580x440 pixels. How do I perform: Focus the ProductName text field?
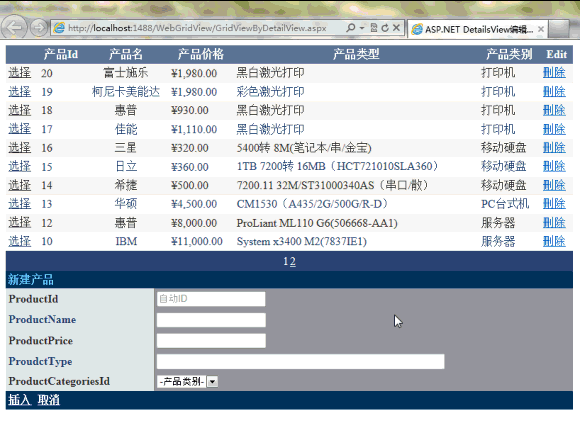click(211, 320)
